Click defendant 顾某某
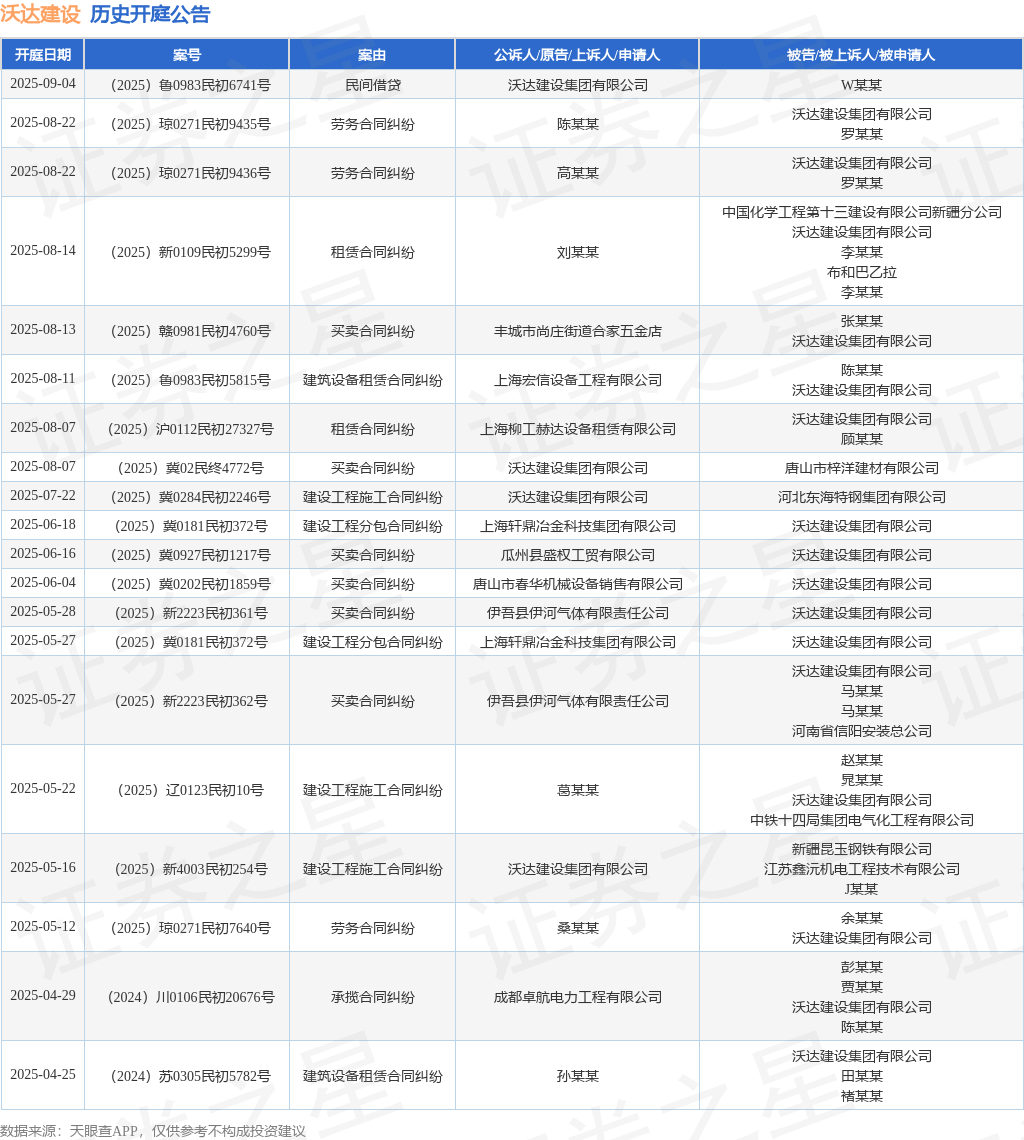This screenshot has width=1024, height=1140. coord(861,439)
